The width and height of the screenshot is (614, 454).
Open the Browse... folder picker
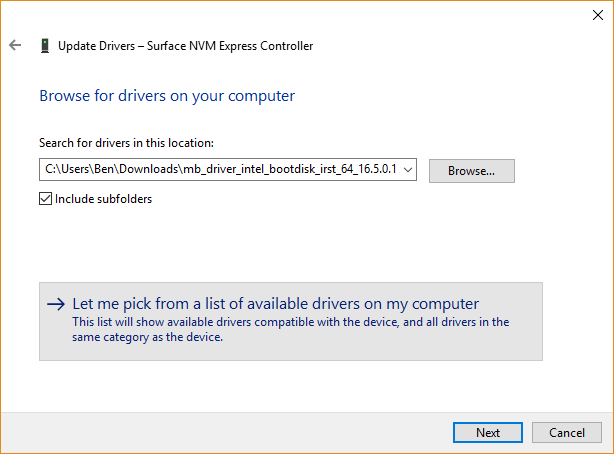pyautogui.click(x=471, y=171)
